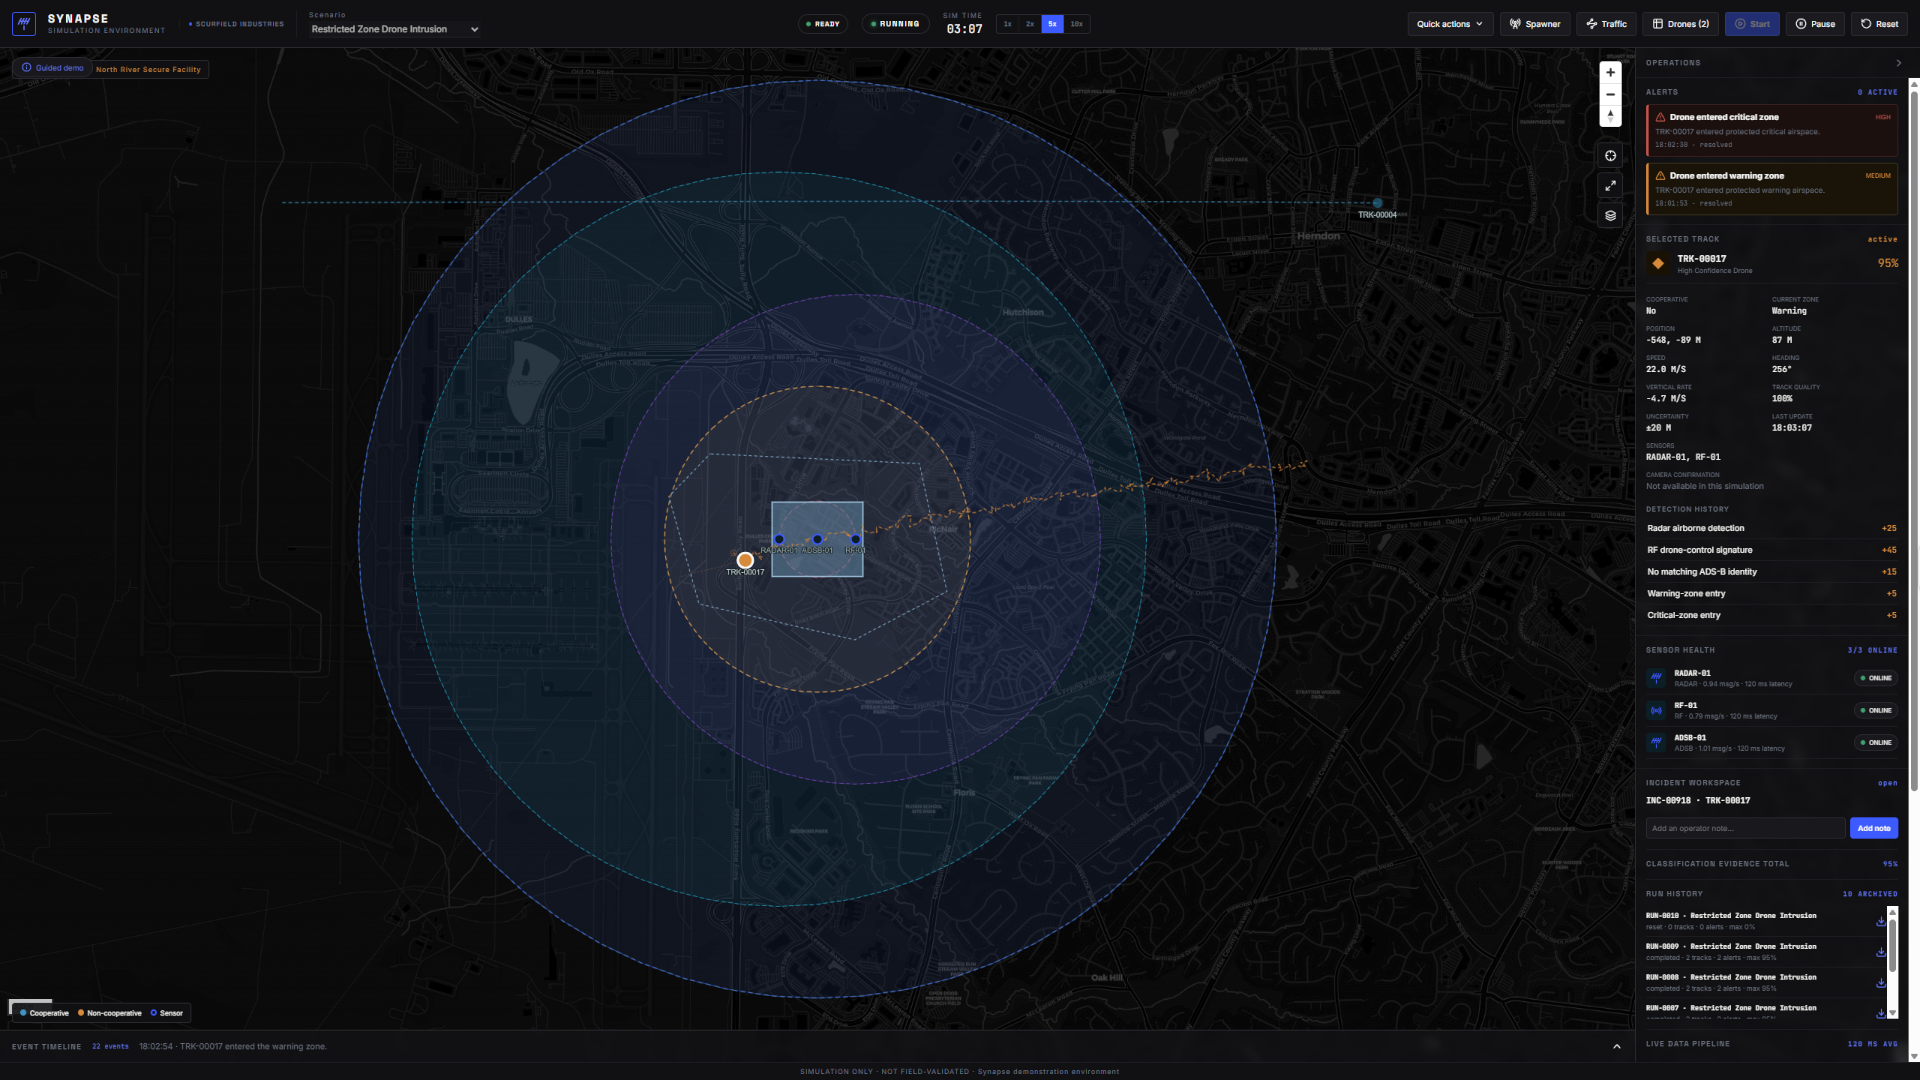Click the RF-01 sensor health icon
Image resolution: width=1920 pixels, height=1080 pixels.
point(1657,710)
